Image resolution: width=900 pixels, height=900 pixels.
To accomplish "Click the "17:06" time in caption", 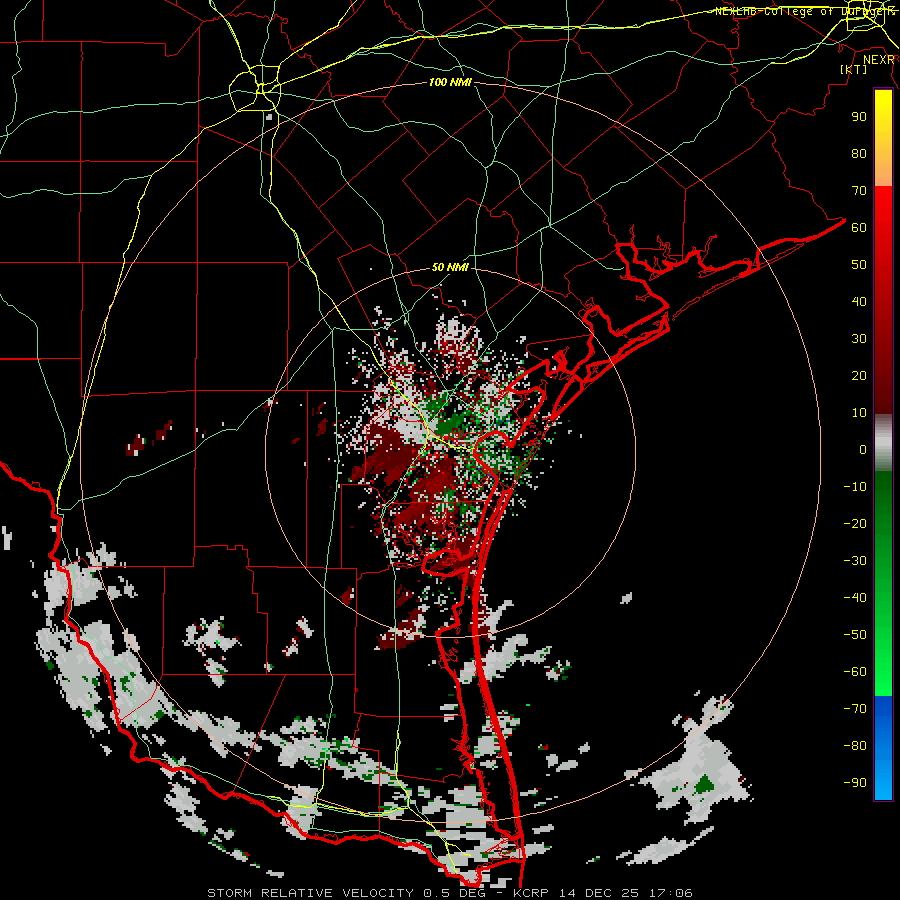I will pyautogui.click(x=670, y=893).
